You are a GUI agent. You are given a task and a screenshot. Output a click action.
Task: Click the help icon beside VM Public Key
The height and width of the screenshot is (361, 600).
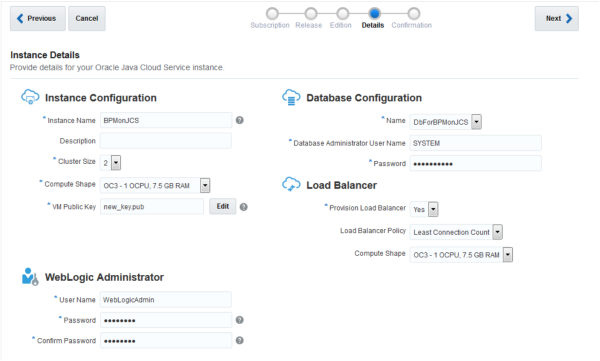[x=243, y=207]
